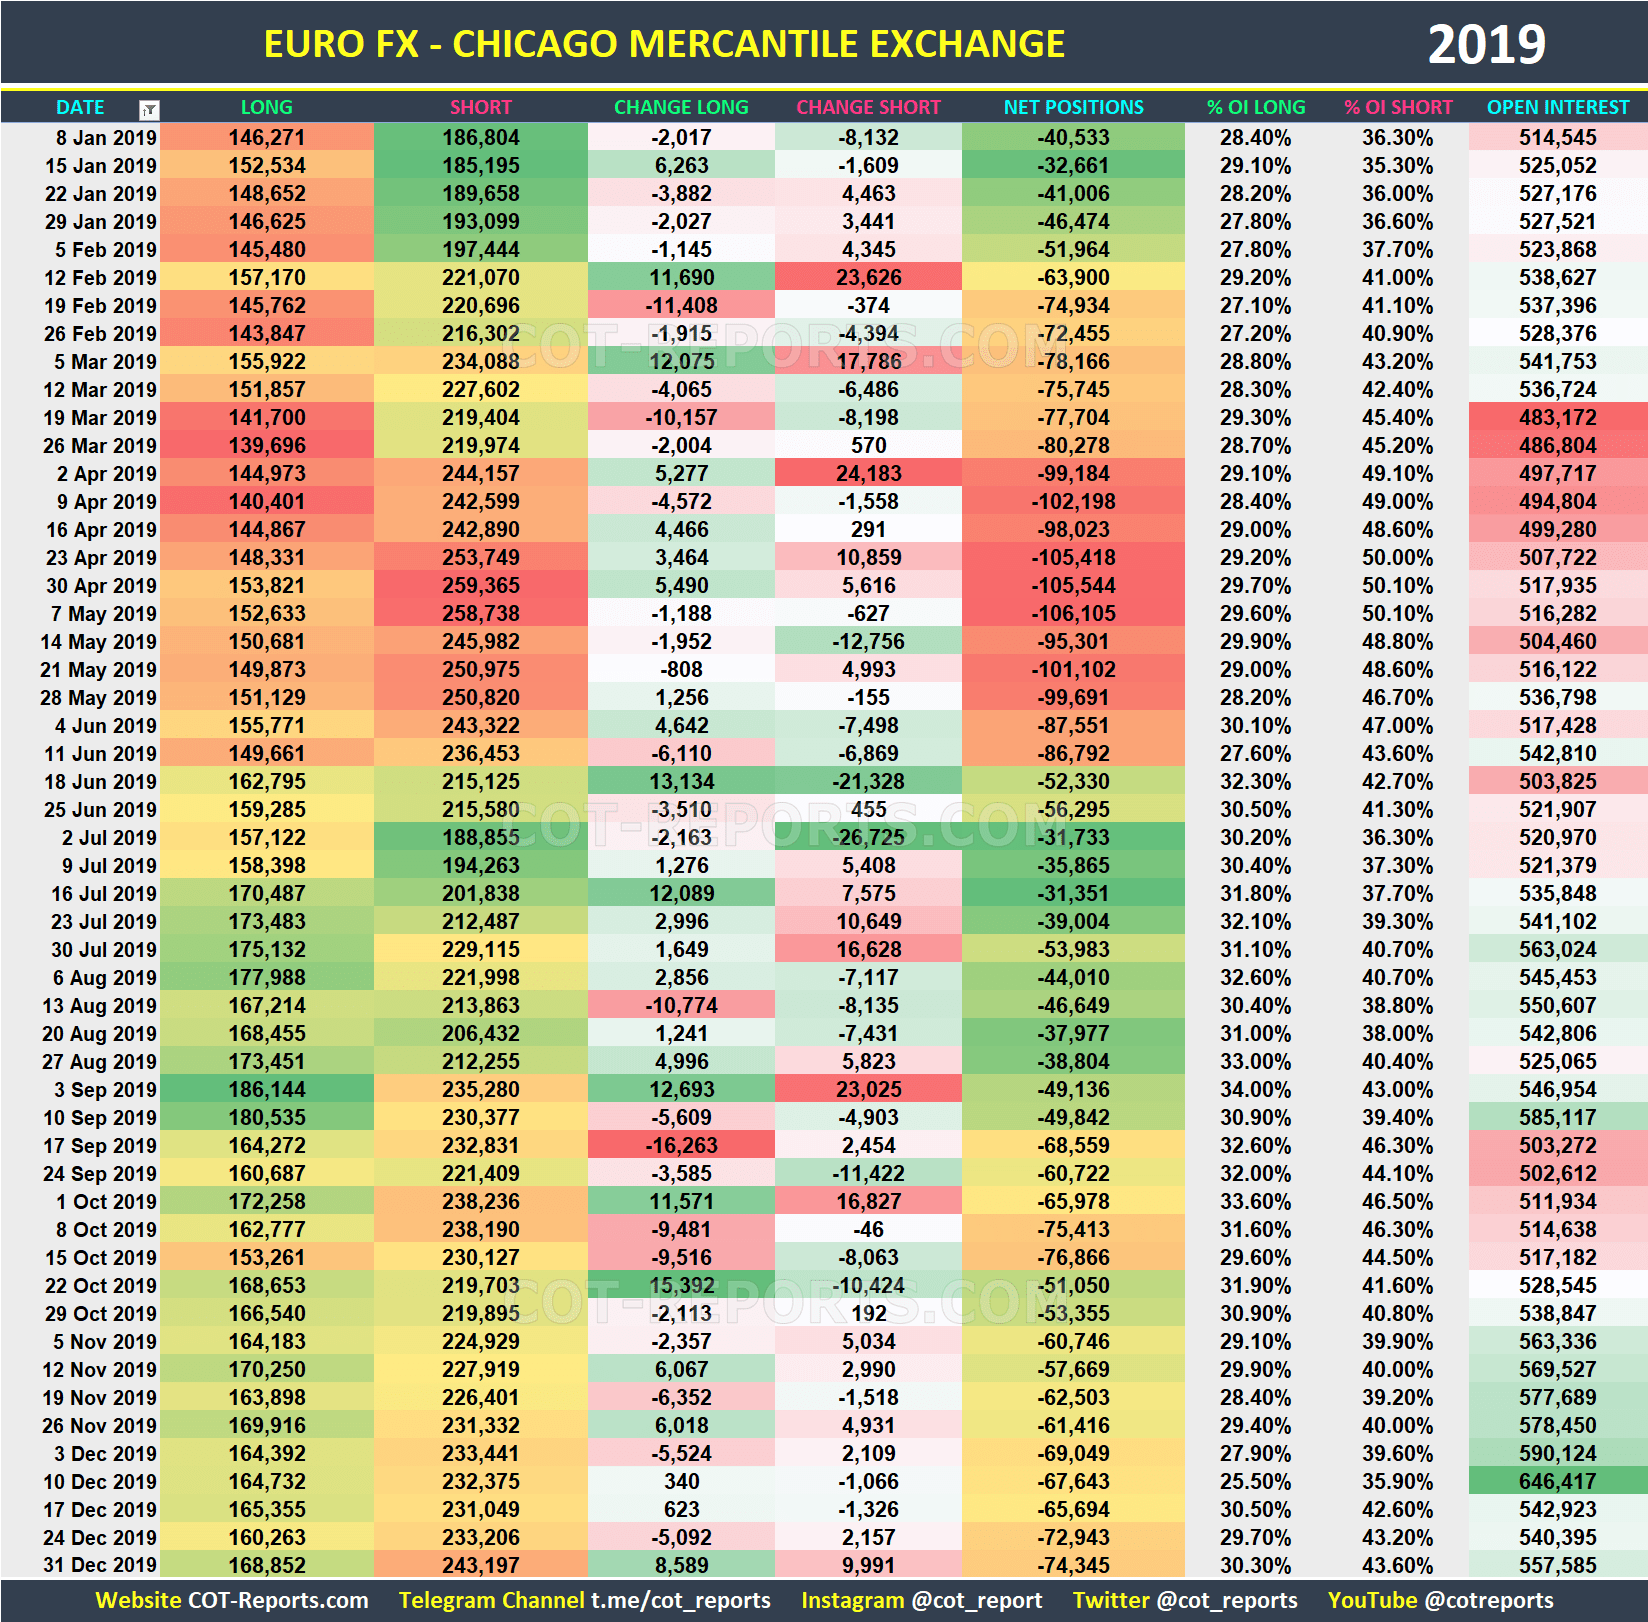1648x1622 pixels.
Task: Select the dark green 646,417 open interest cell
Action: pyautogui.click(x=1557, y=1481)
